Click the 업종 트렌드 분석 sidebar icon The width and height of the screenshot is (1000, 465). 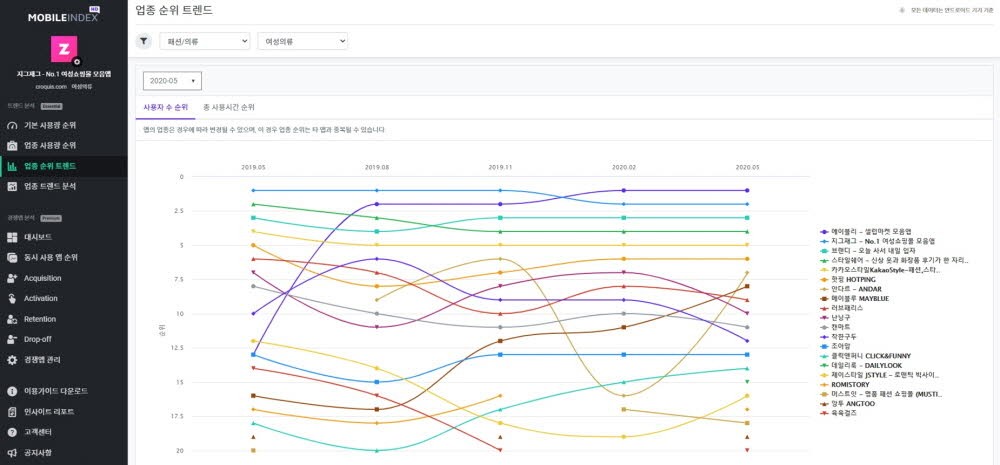click(11, 187)
